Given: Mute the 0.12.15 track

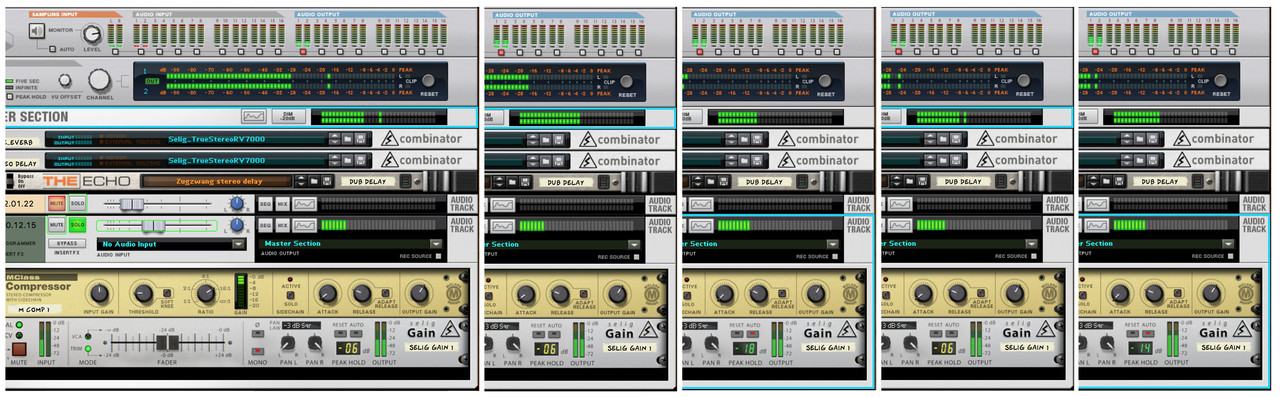Looking at the screenshot, I should [x=58, y=225].
